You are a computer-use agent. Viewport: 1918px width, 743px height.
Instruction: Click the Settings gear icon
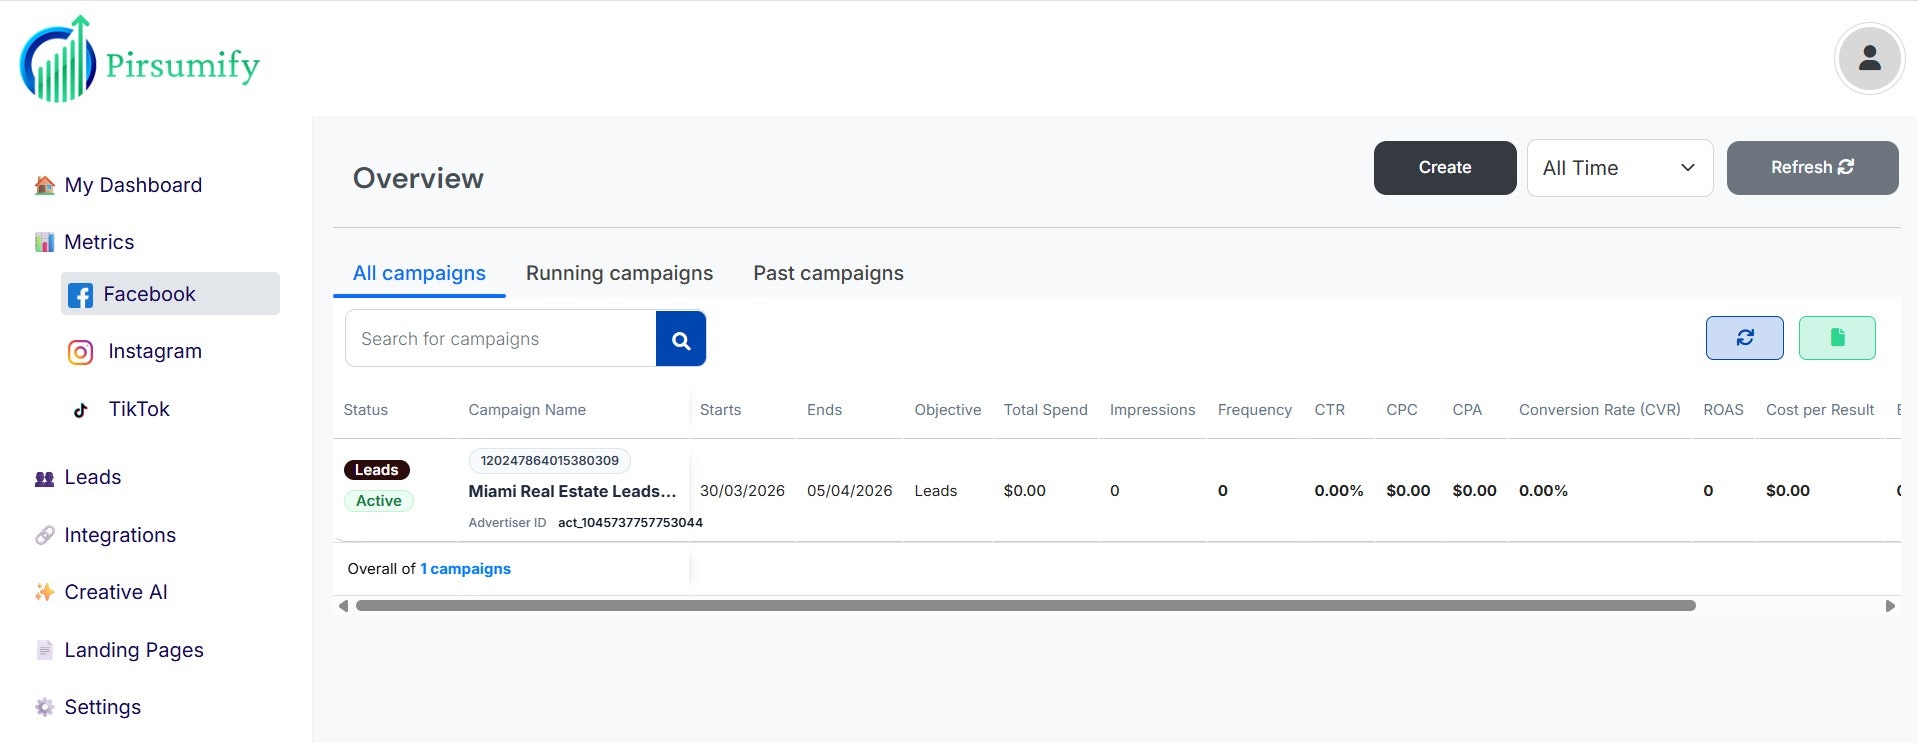[x=45, y=707]
